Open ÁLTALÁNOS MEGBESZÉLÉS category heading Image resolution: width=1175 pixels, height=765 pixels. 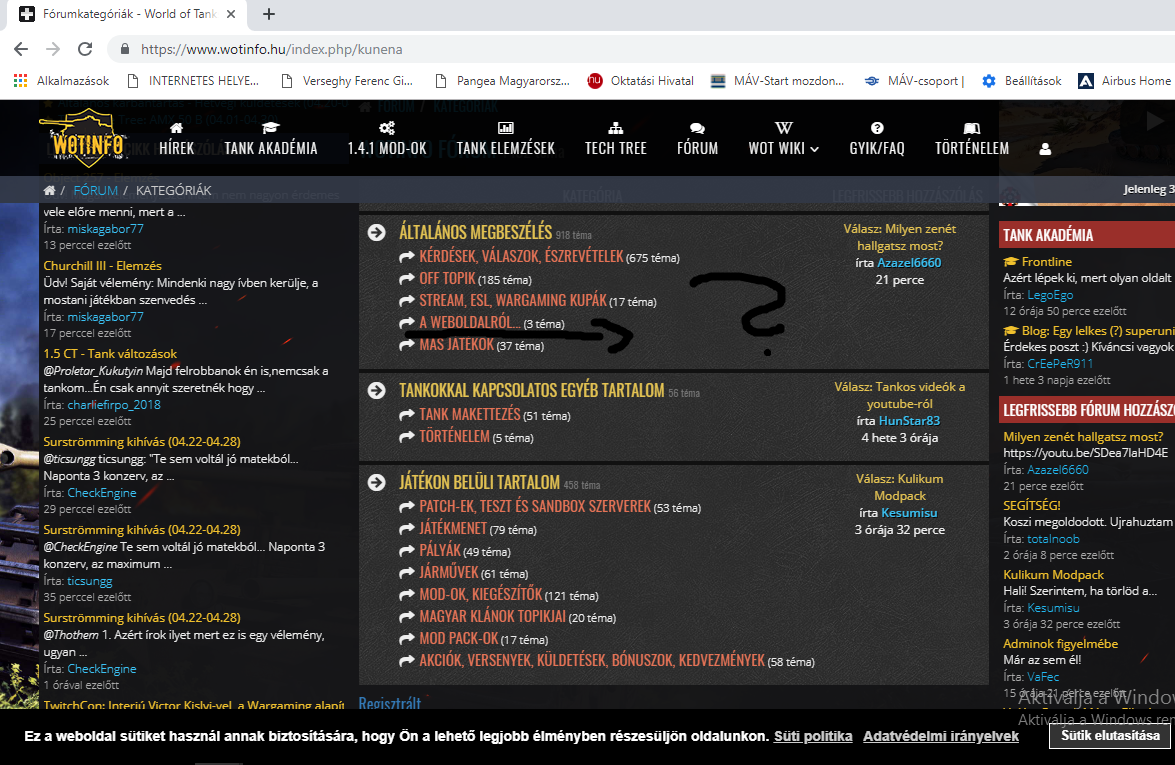click(475, 232)
